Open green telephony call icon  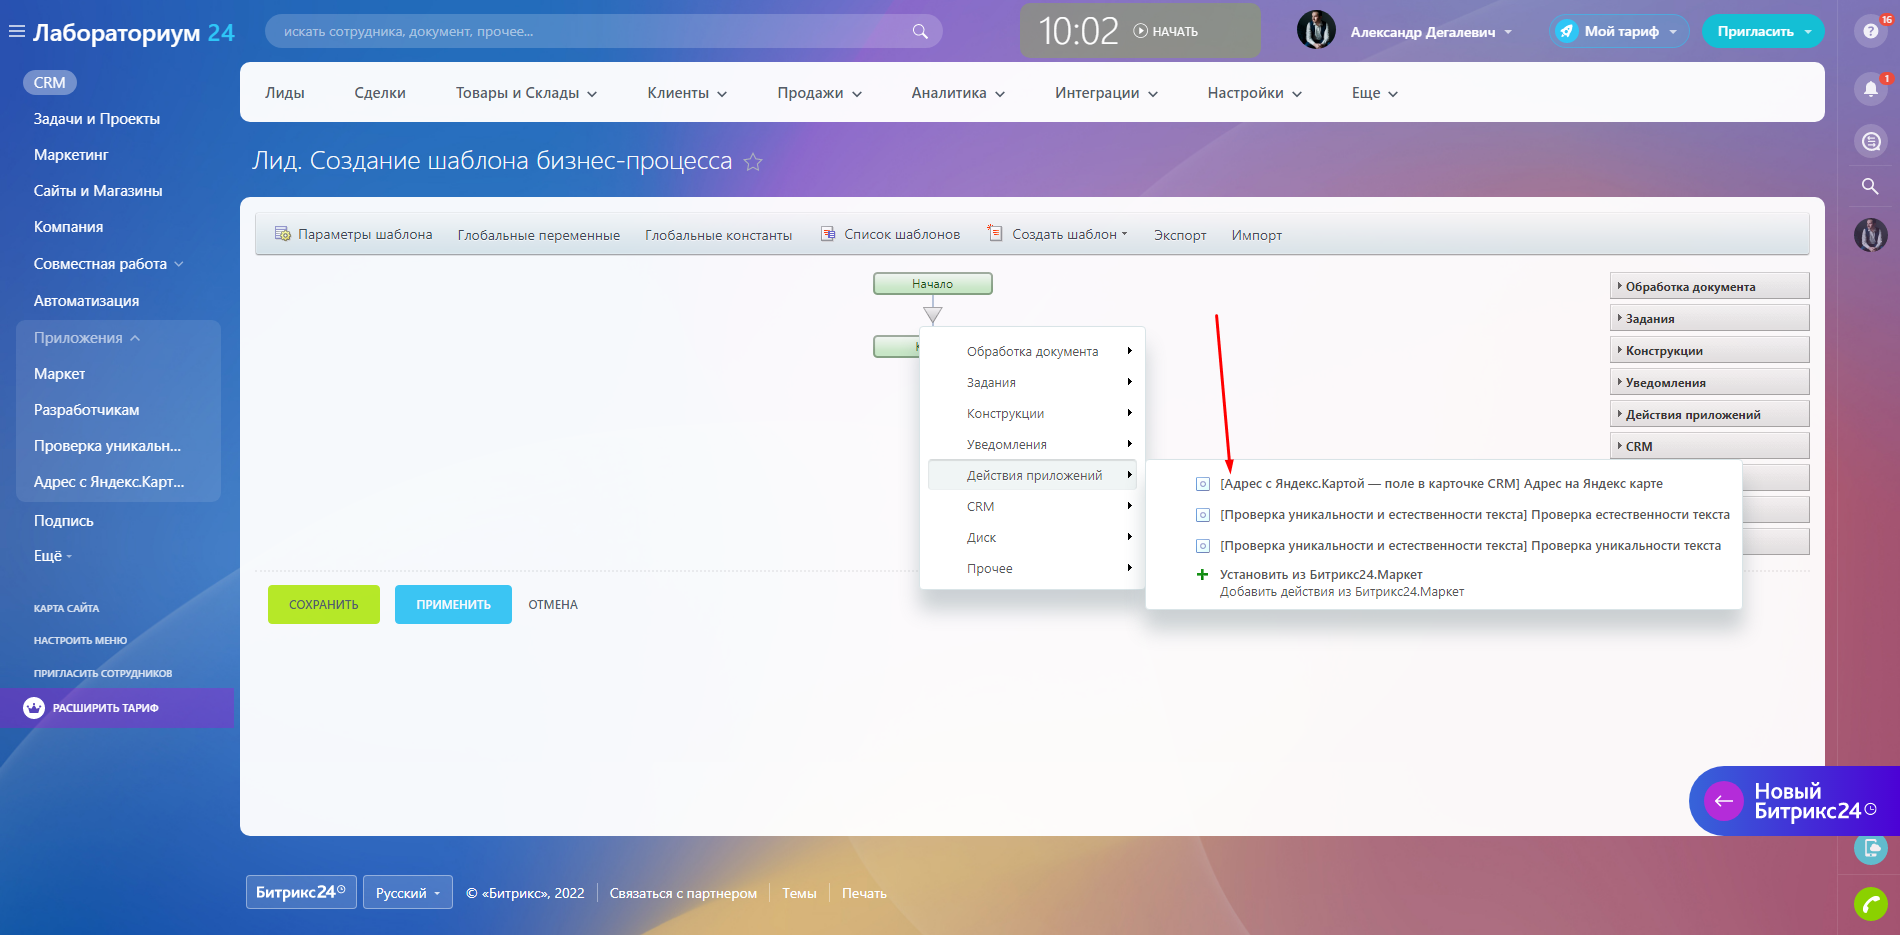pos(1870,904)
